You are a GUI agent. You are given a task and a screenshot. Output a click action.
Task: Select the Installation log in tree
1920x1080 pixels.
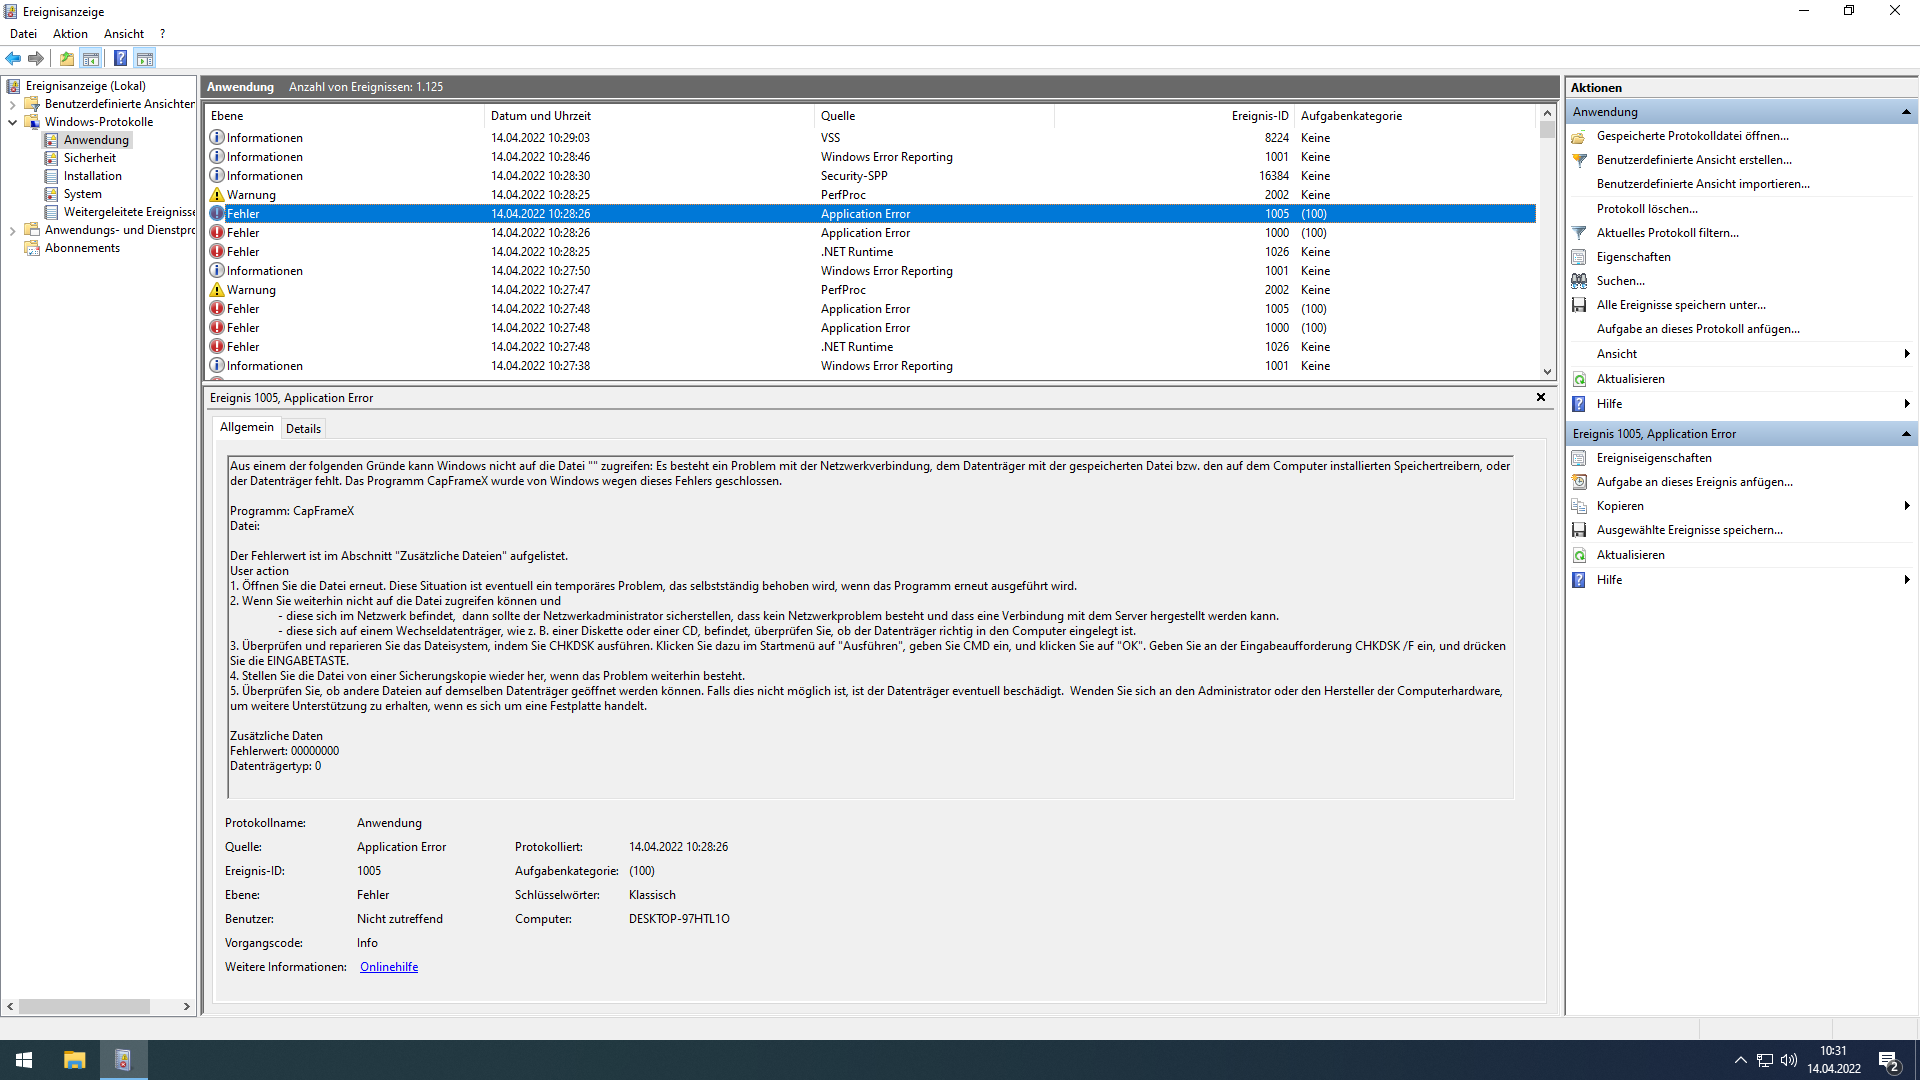(92, 176)
